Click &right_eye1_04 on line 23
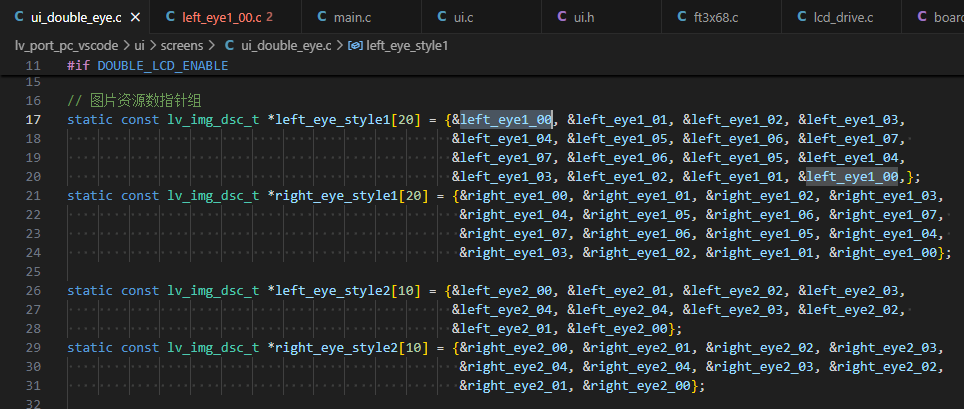The width and height of the screenshot is (964, 409). [x=883, y=234]
